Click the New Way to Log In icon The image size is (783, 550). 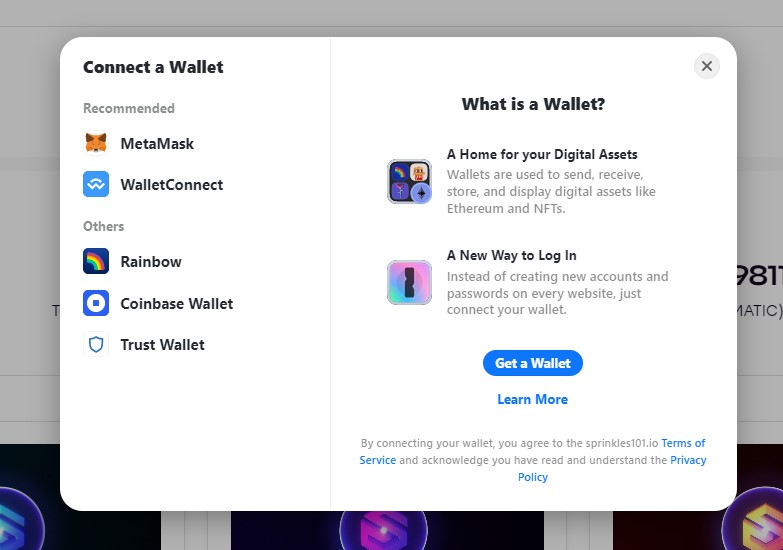pyautogui.click(x=409, y=282)
